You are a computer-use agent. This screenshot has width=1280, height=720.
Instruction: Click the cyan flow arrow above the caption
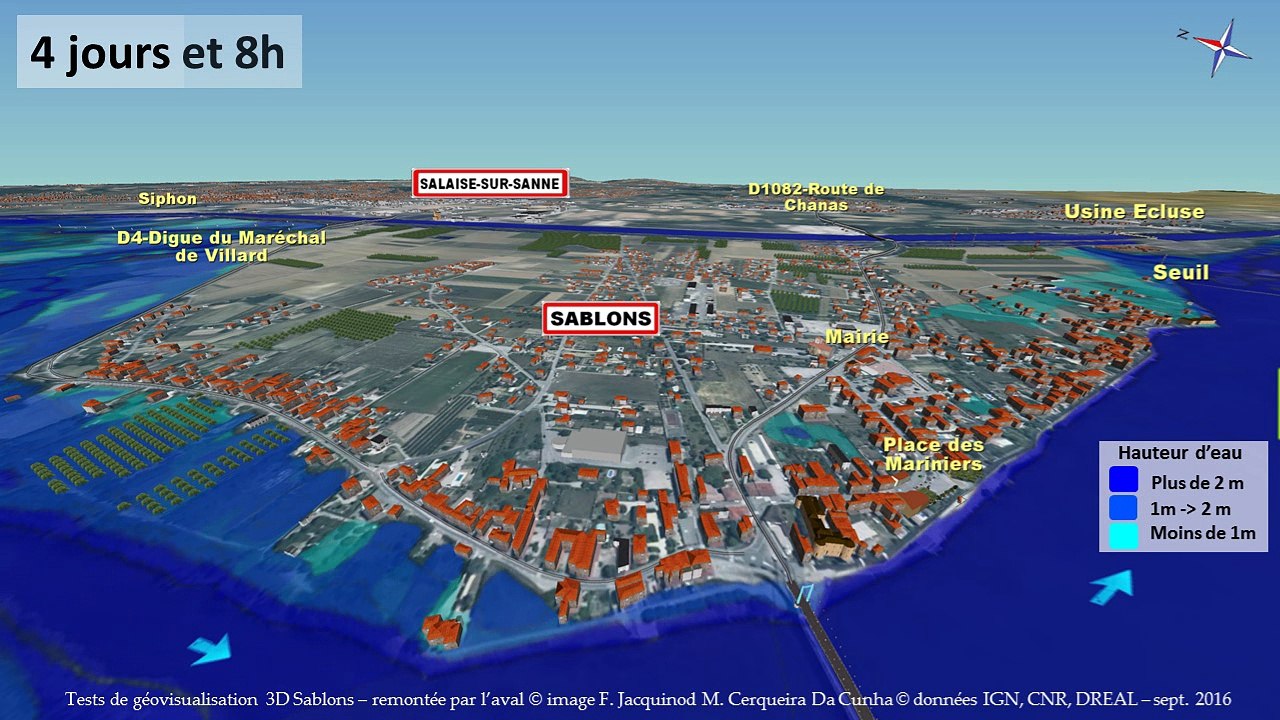coord(209,649)
